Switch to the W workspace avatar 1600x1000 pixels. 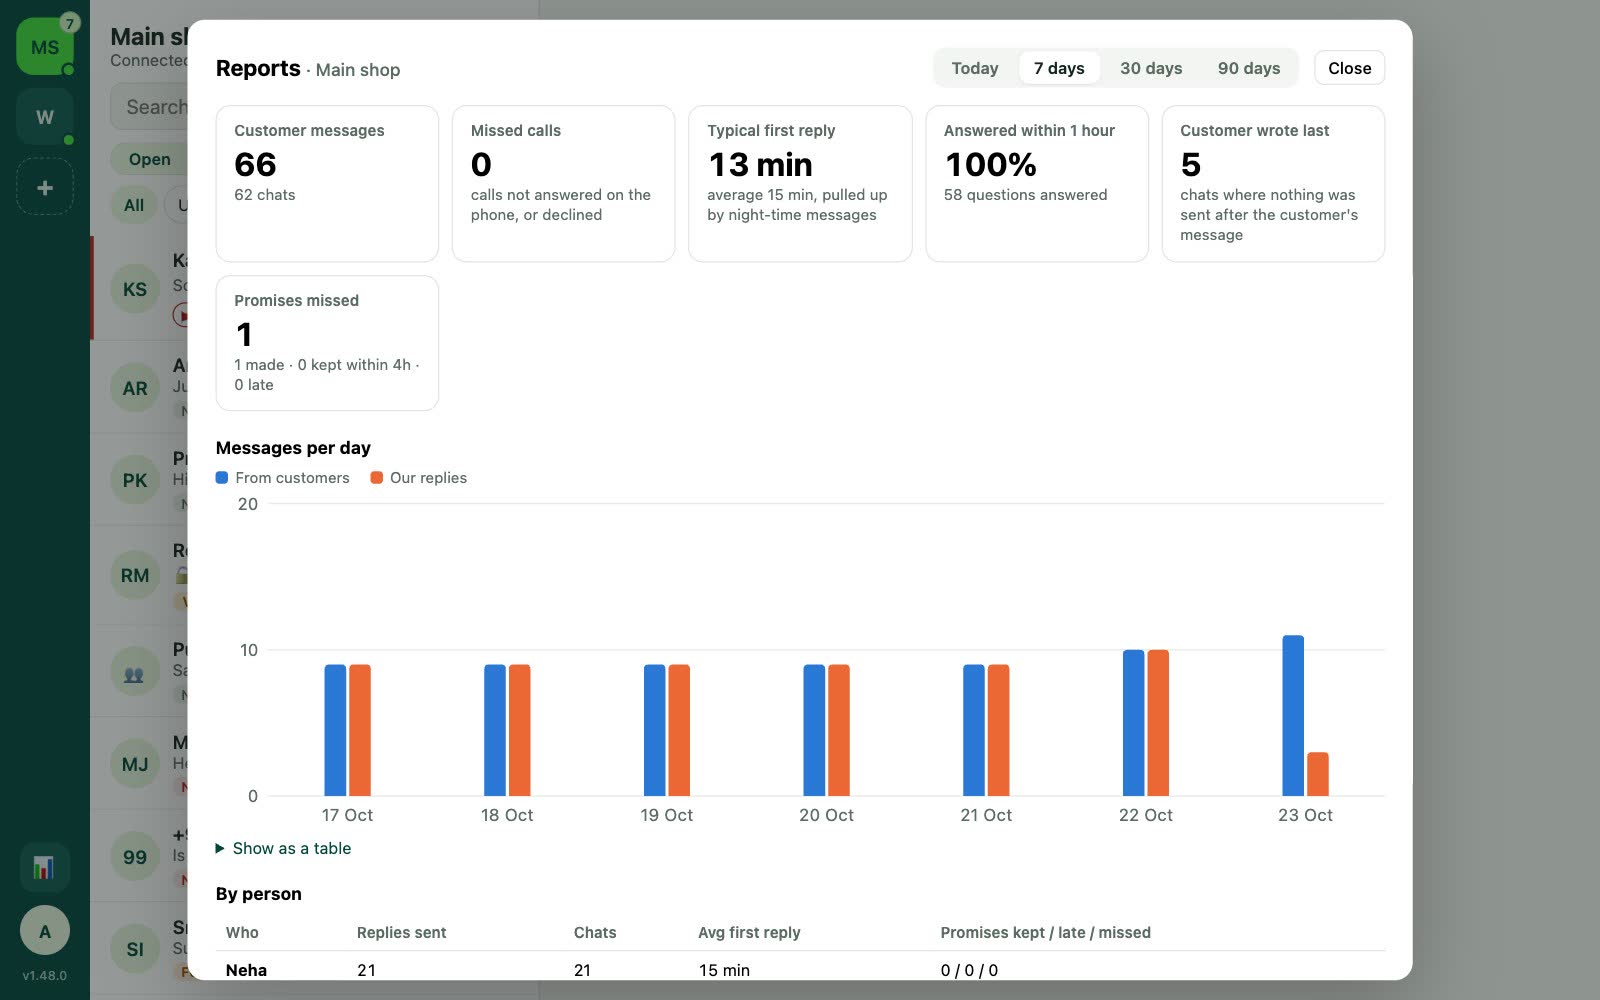pos(45,116)
